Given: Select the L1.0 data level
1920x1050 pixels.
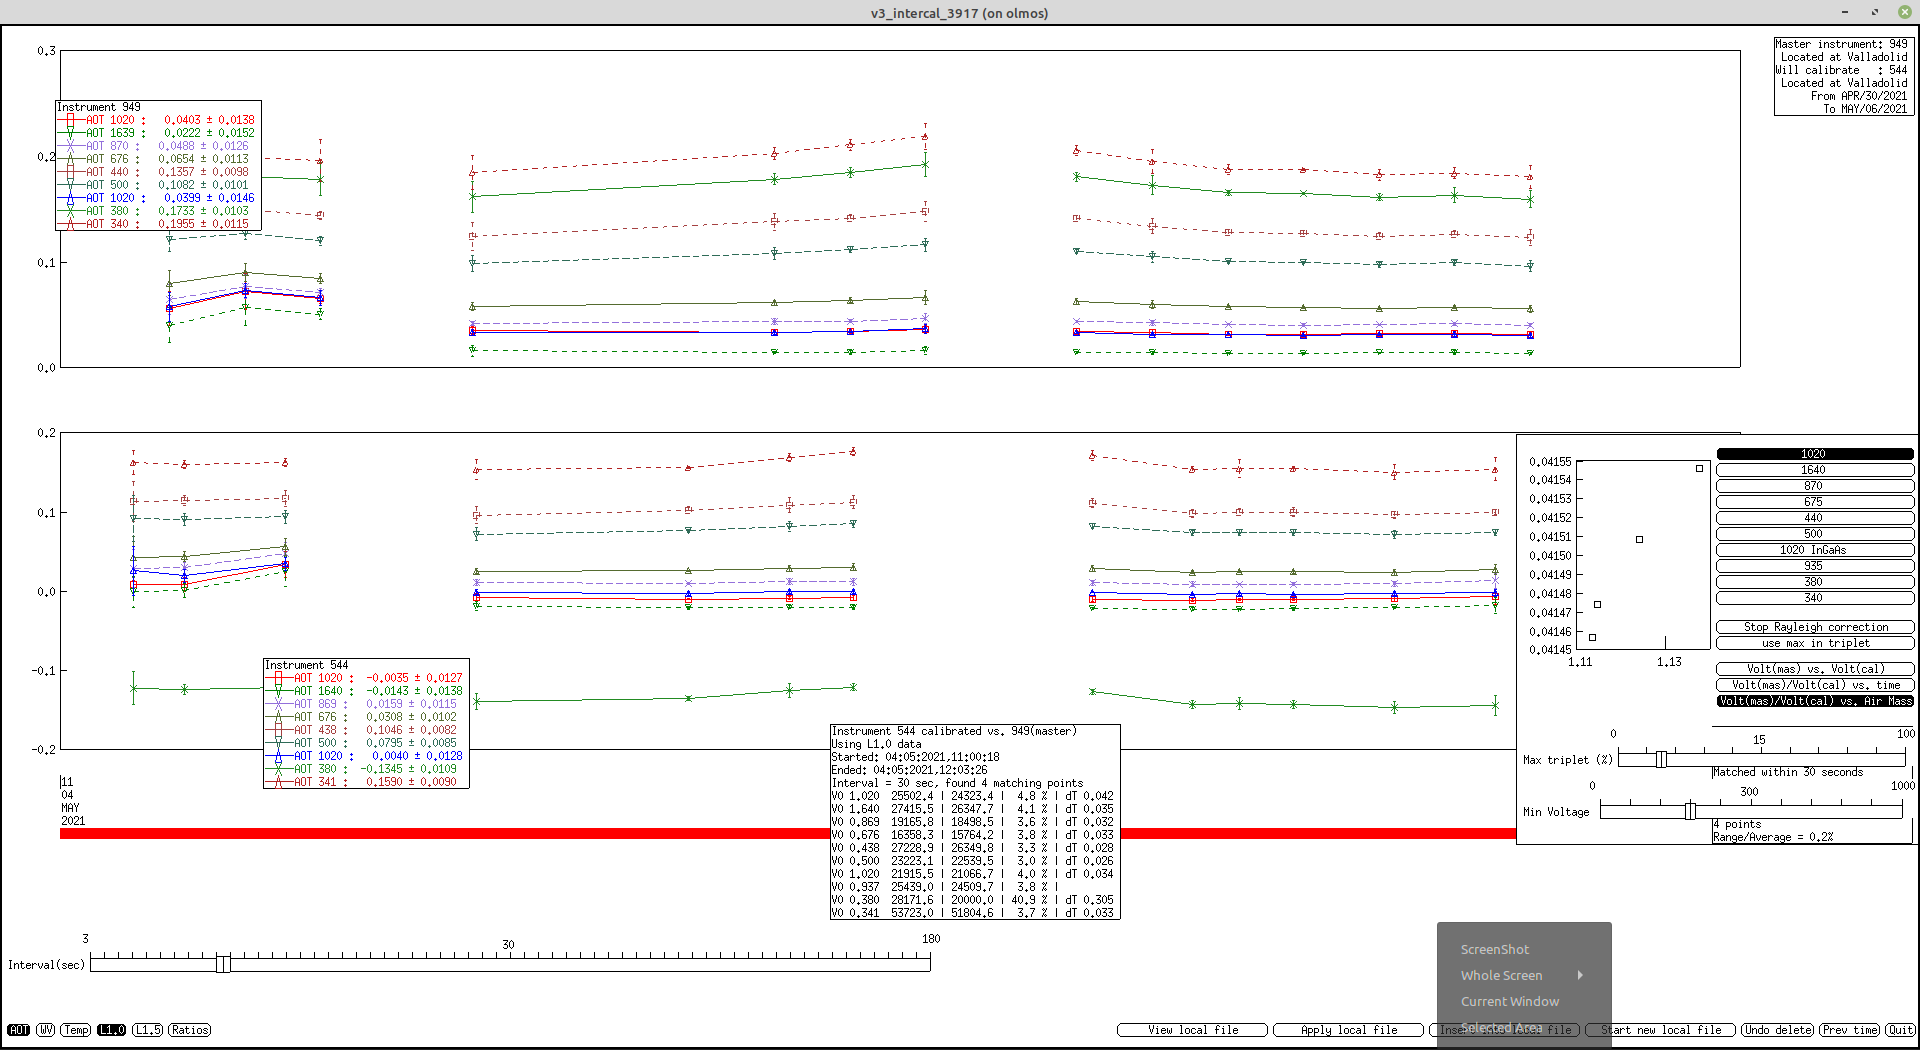Looking at the screenshot, I should (112, 1030).
